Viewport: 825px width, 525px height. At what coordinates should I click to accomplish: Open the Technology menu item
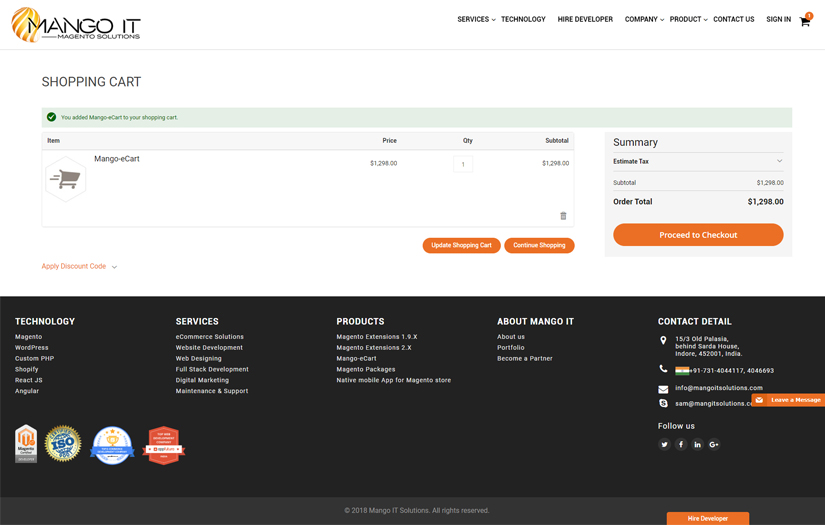(523, 19)
